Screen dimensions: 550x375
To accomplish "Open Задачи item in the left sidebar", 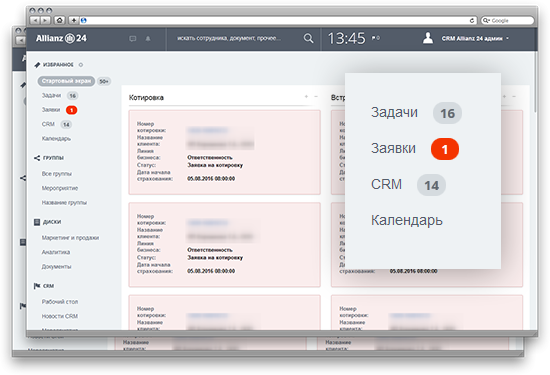I will pyautogui.click(x=52, y=95).
